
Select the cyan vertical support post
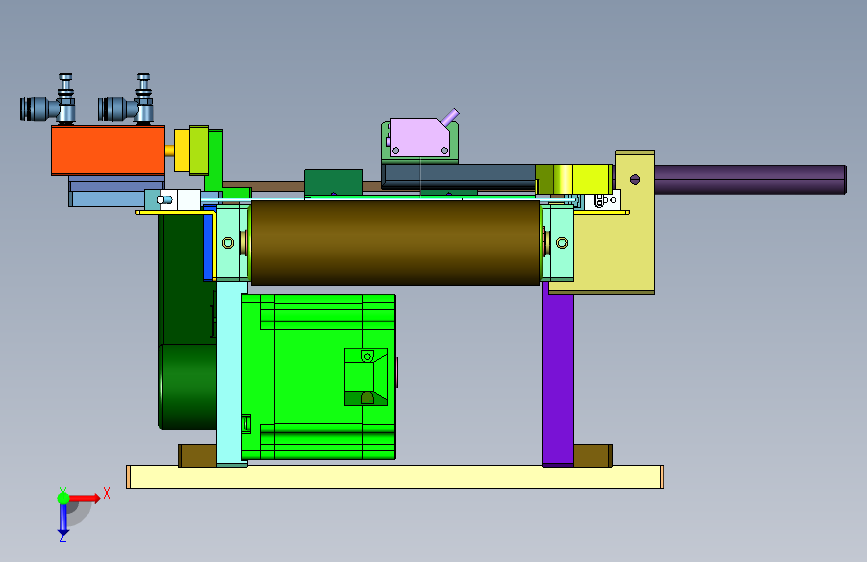pyautogui.click(x=231, y=374)
